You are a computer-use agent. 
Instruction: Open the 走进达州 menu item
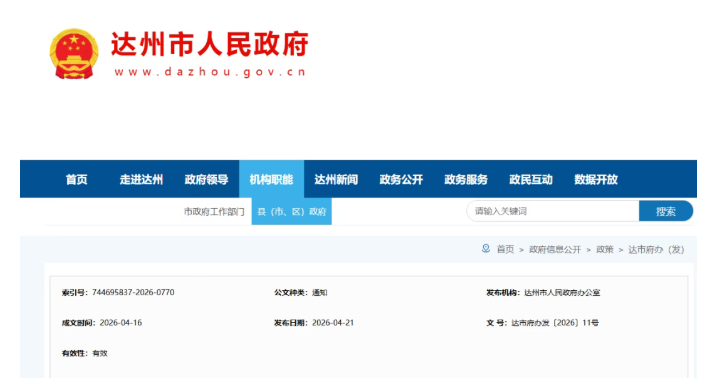point(141,179)
